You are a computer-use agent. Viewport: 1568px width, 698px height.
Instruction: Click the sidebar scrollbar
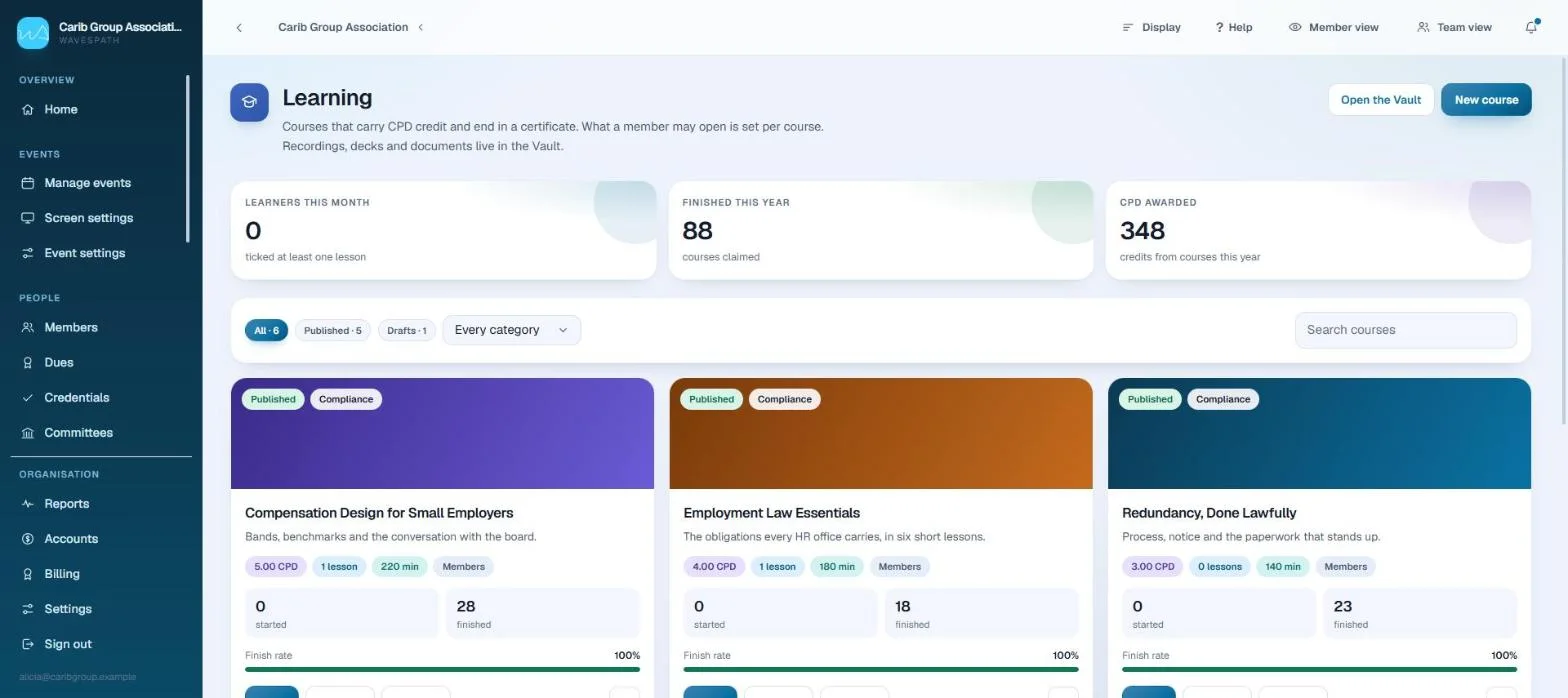click(x=187, y=158)
